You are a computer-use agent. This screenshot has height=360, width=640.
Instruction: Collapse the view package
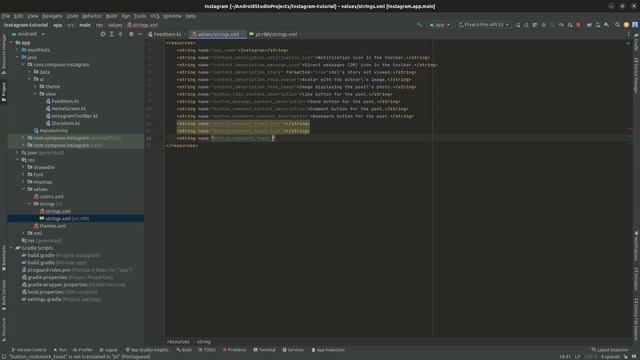tap(36, 94)
